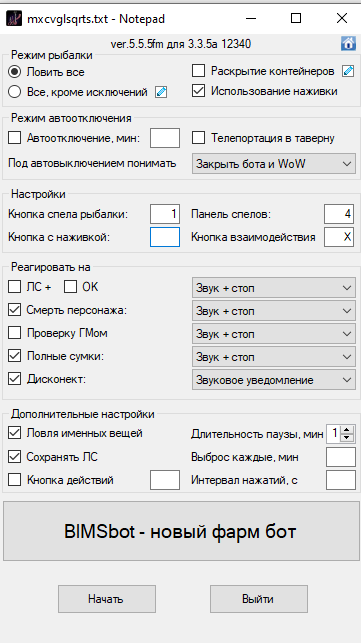Select the Ловить все radio button
The width and height of the screenshot is (361, 643).
coord(14,72)
